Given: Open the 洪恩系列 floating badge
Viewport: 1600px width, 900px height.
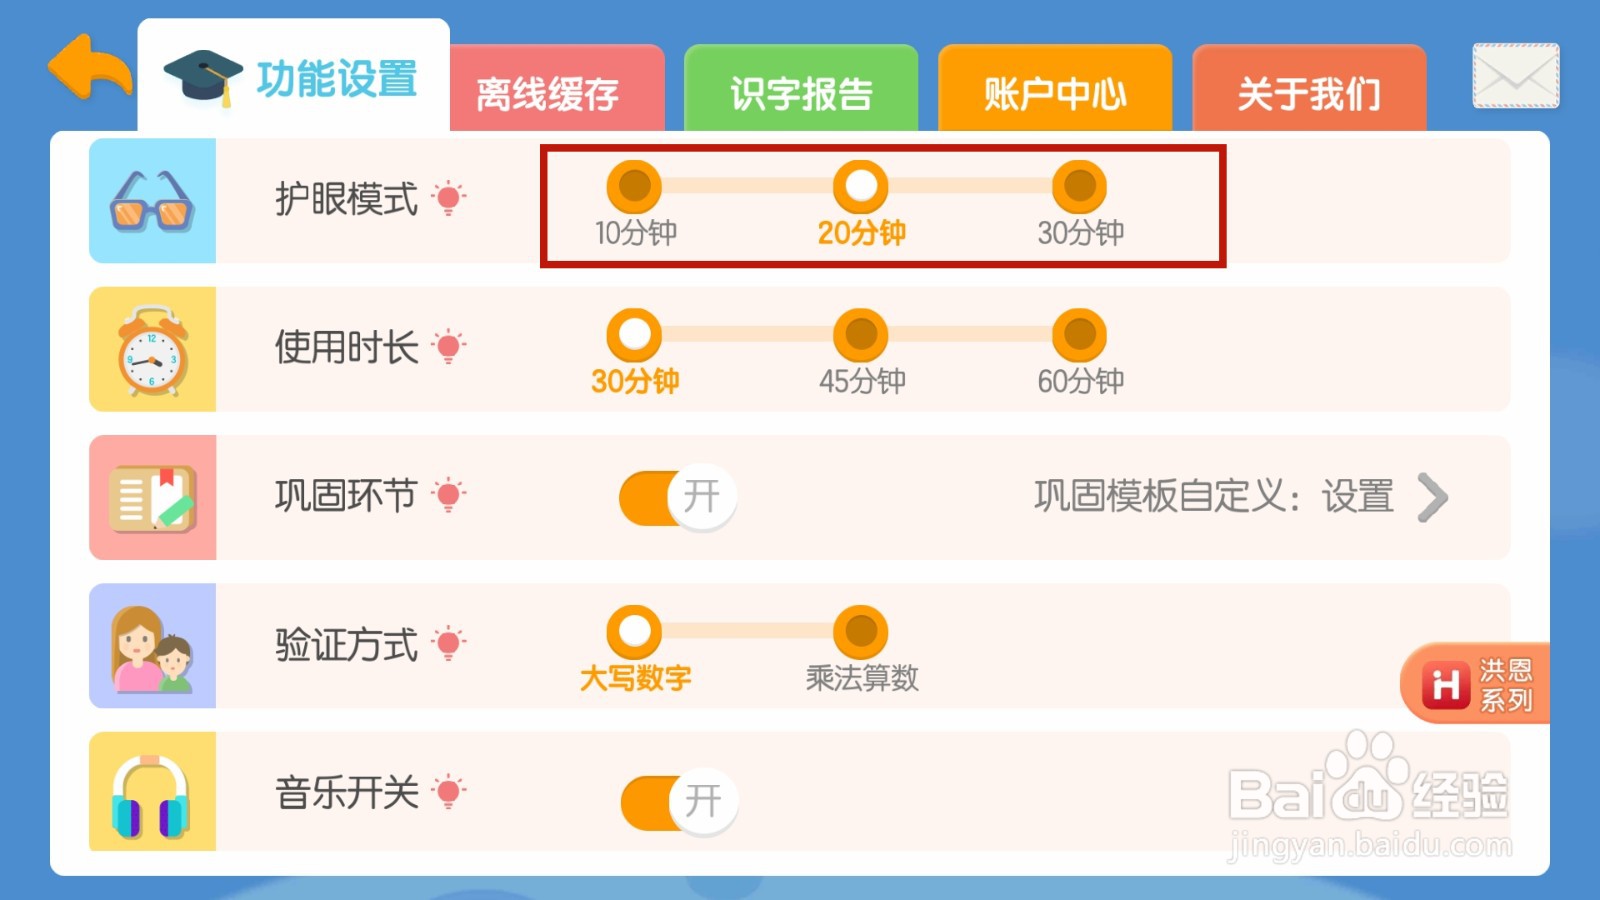Looking at the screenshot, I should (1476, 684).
